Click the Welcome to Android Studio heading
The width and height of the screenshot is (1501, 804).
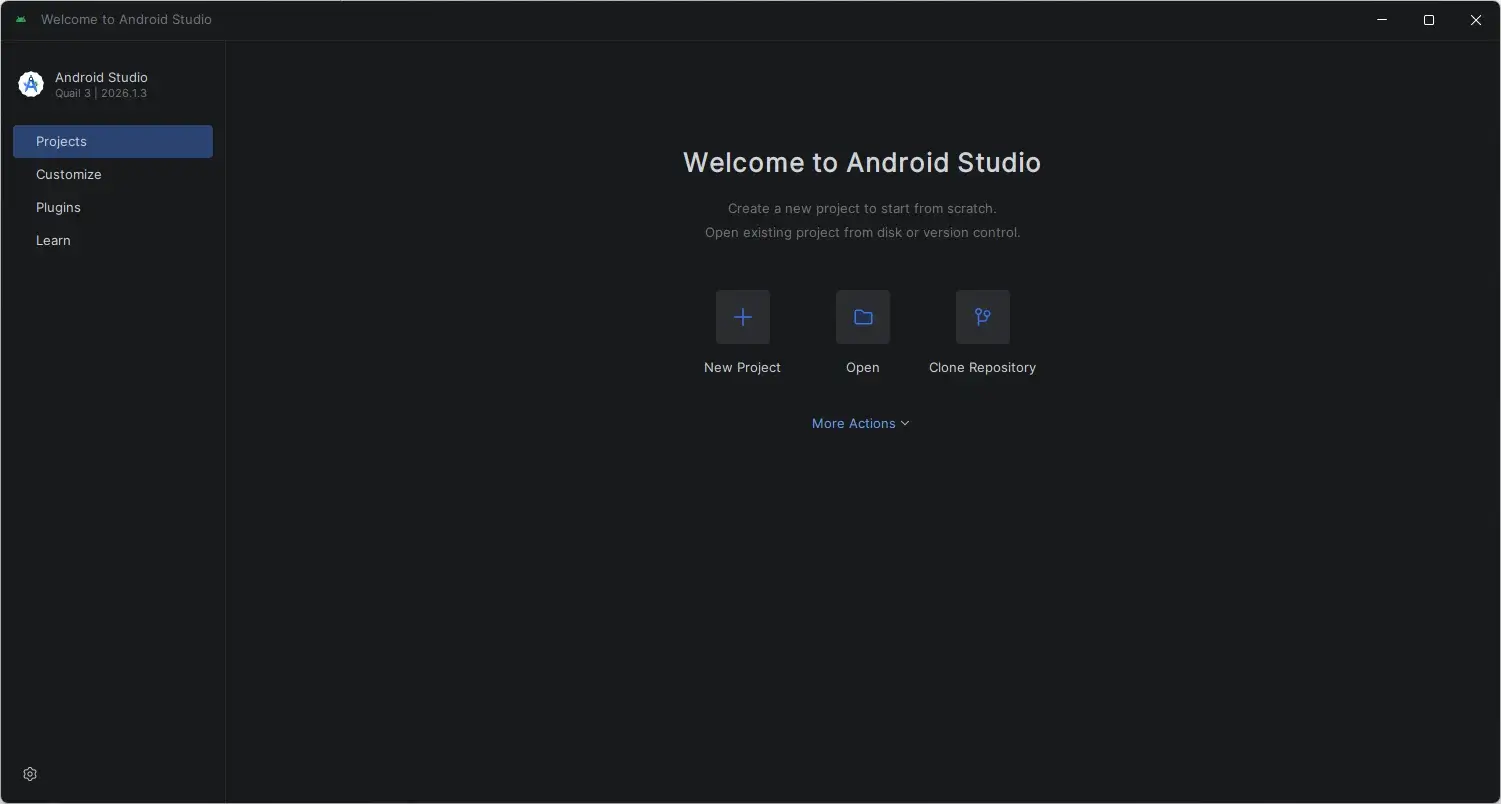(862, 162)
